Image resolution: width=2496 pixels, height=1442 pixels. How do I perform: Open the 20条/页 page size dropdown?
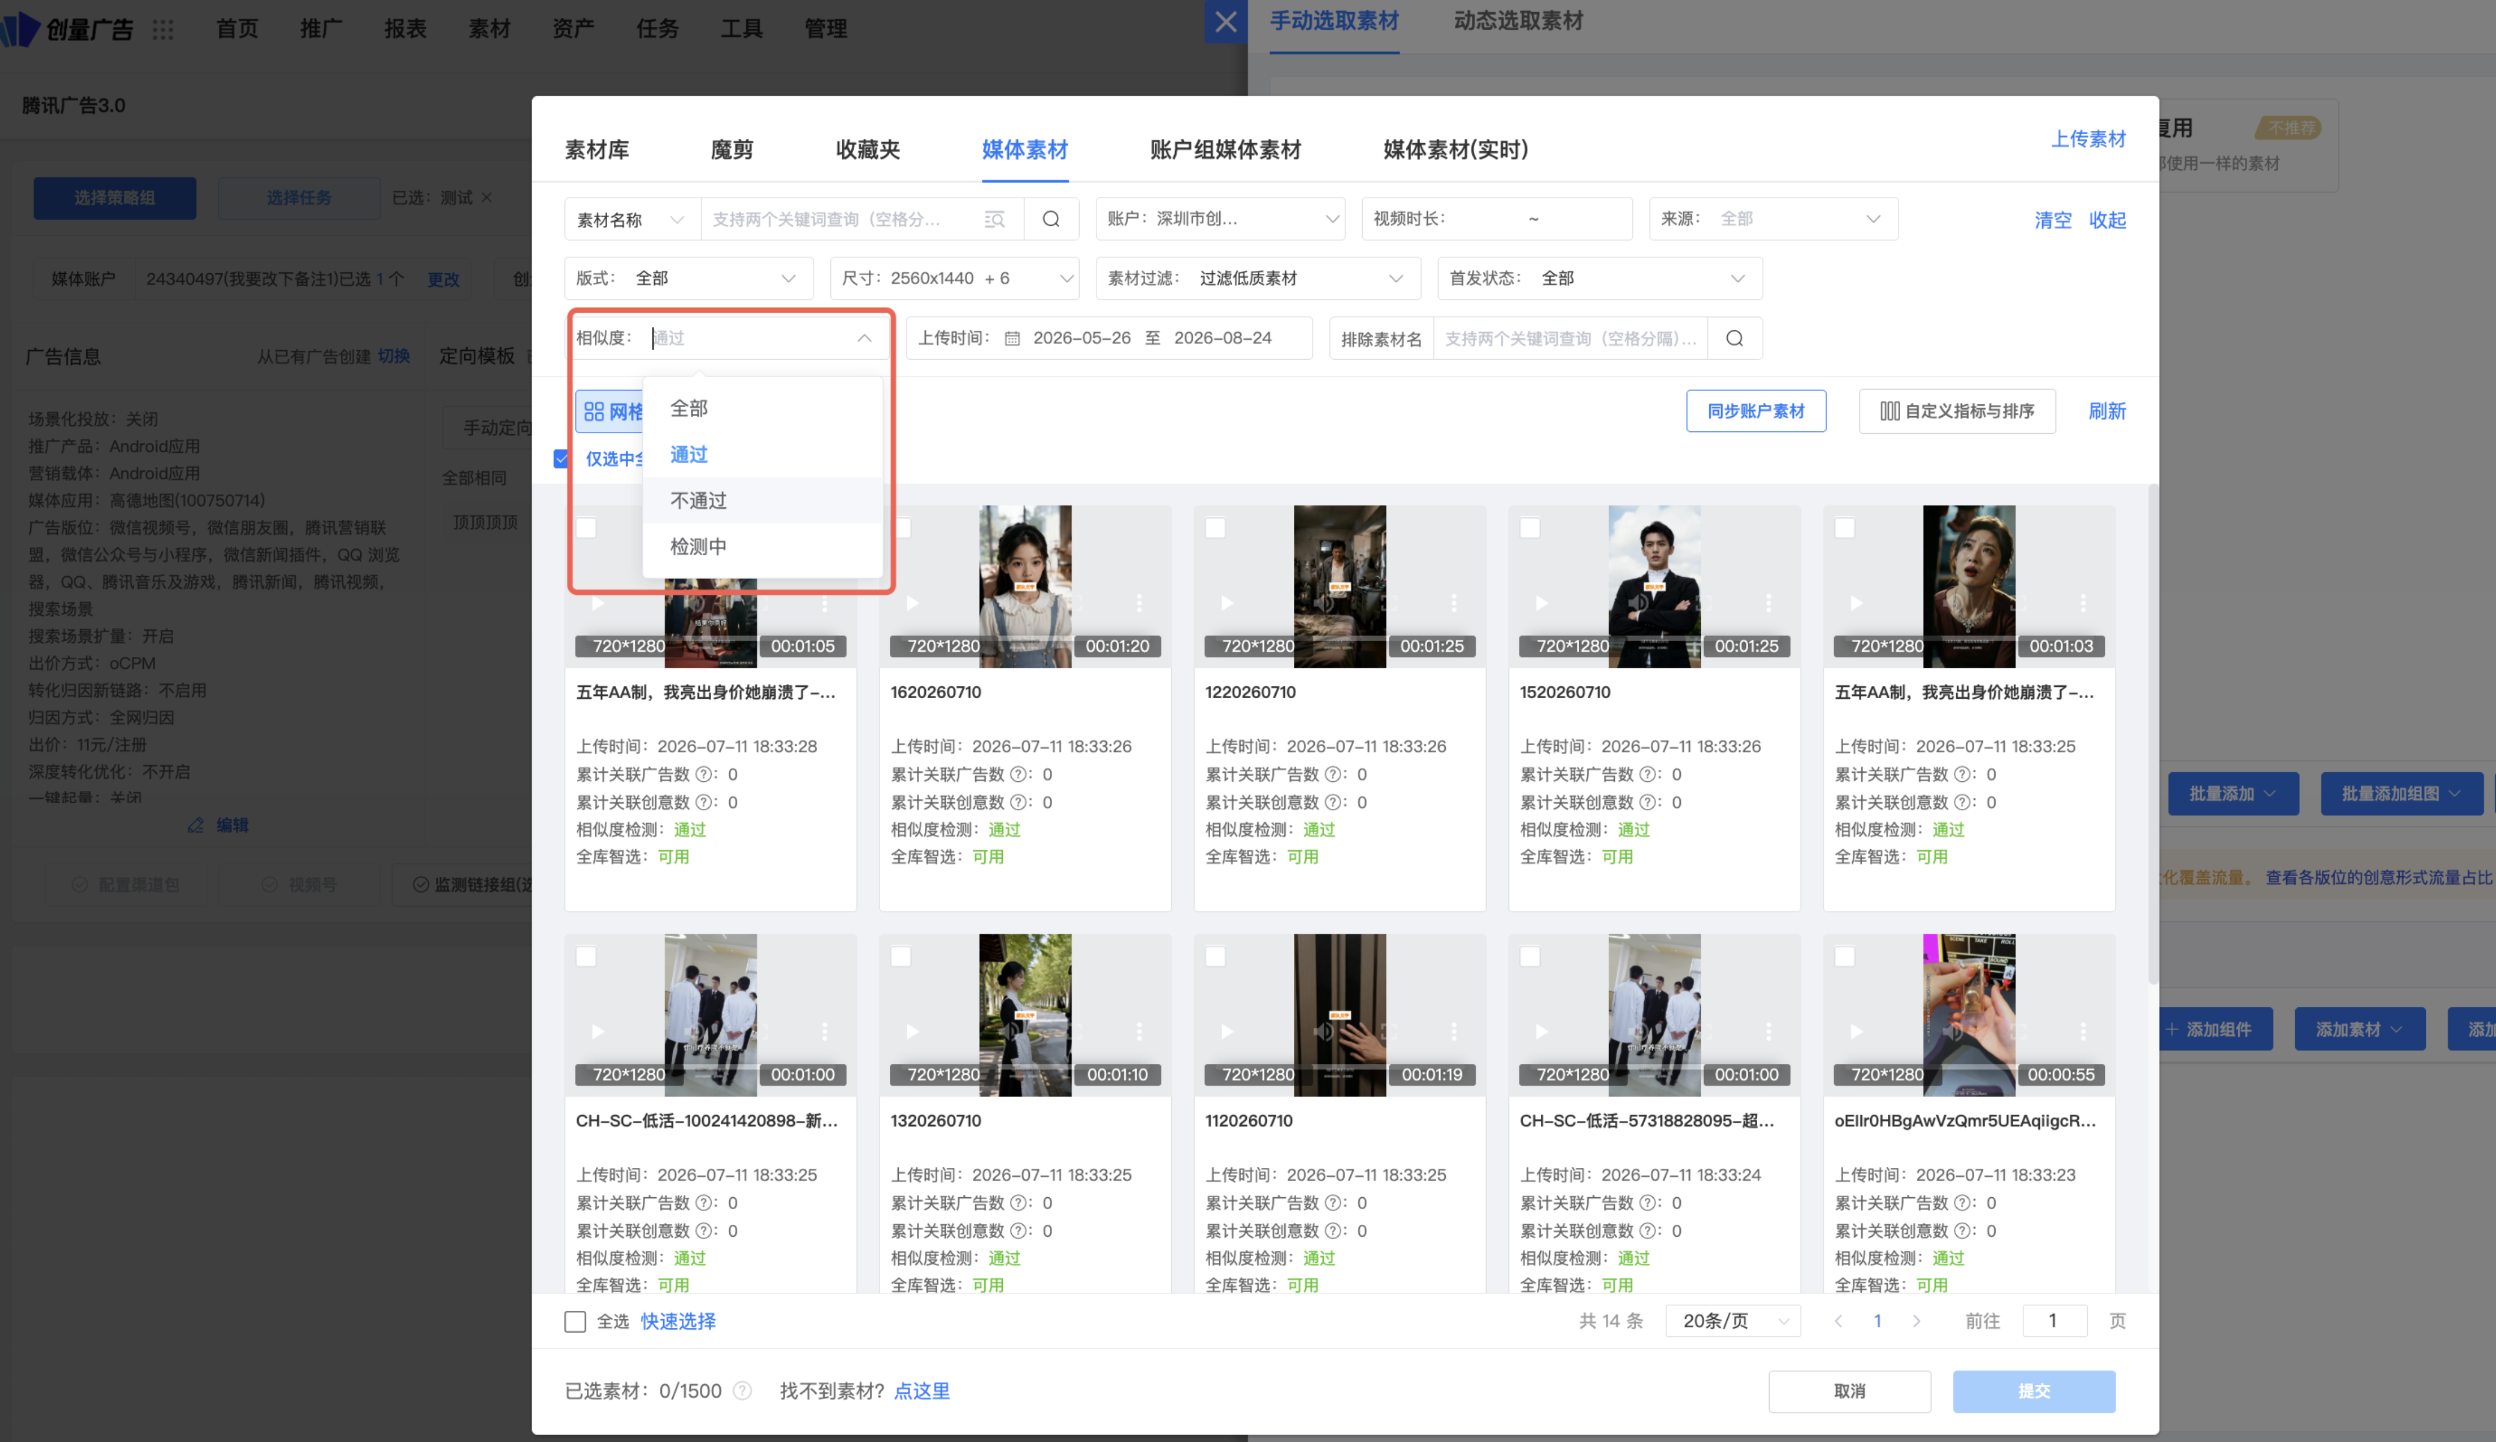coord(1733,1321)
